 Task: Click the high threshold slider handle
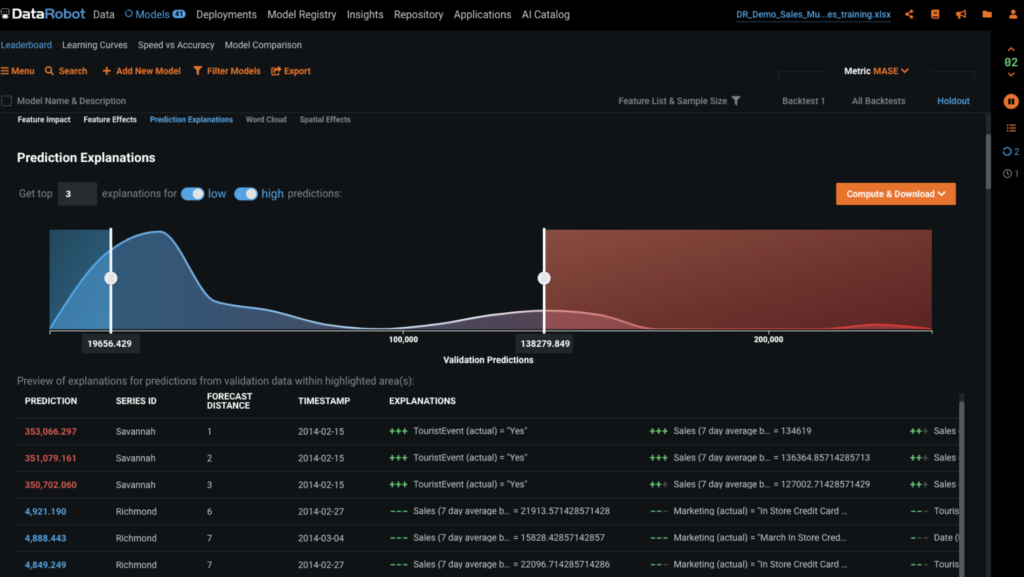click(x=544, y=279)
